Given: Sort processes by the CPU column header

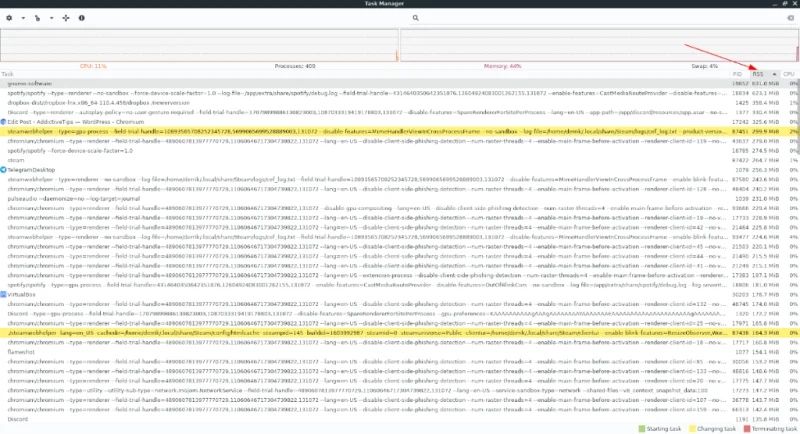Looking at the screenshot, I should tap(789, 74).
